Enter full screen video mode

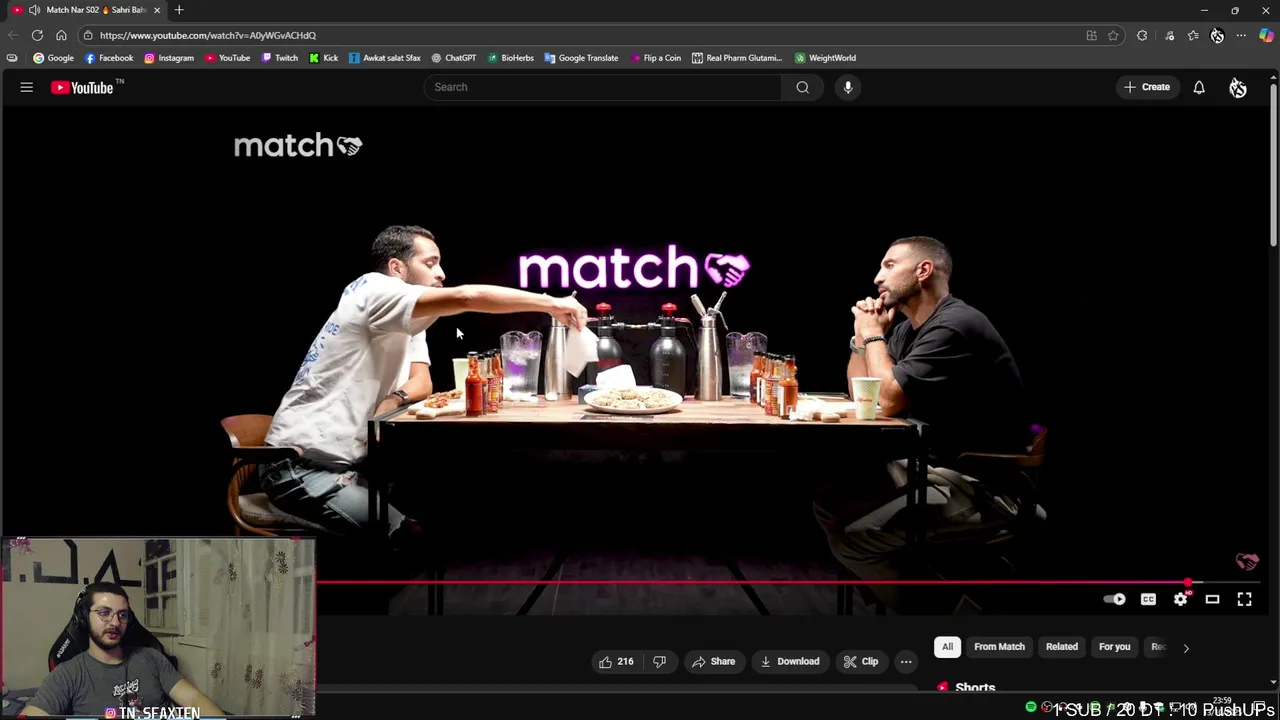pos(1244,599)
